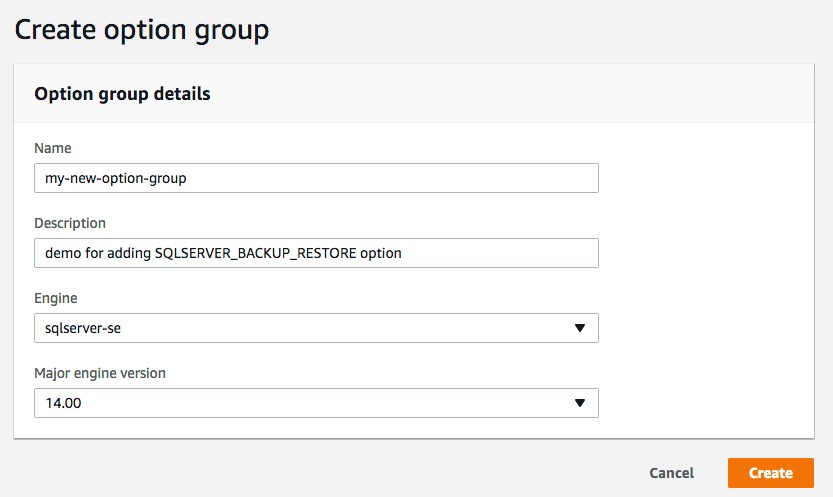Click the Engine field label
The width and height of the screenshot is (833, 497).
click(56, 298)
